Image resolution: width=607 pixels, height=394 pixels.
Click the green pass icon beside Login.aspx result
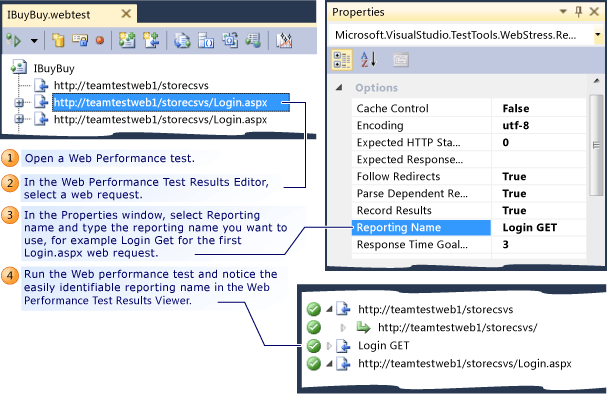[314, 364]
